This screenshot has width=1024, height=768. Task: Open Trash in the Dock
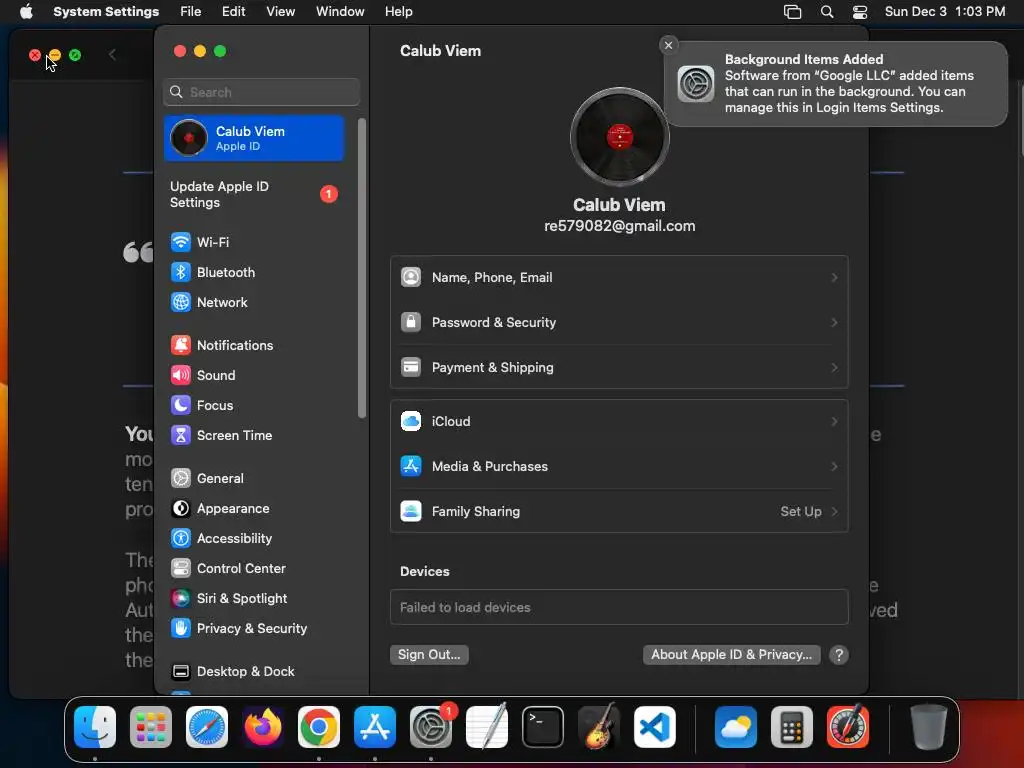click(x=928, y=727)
